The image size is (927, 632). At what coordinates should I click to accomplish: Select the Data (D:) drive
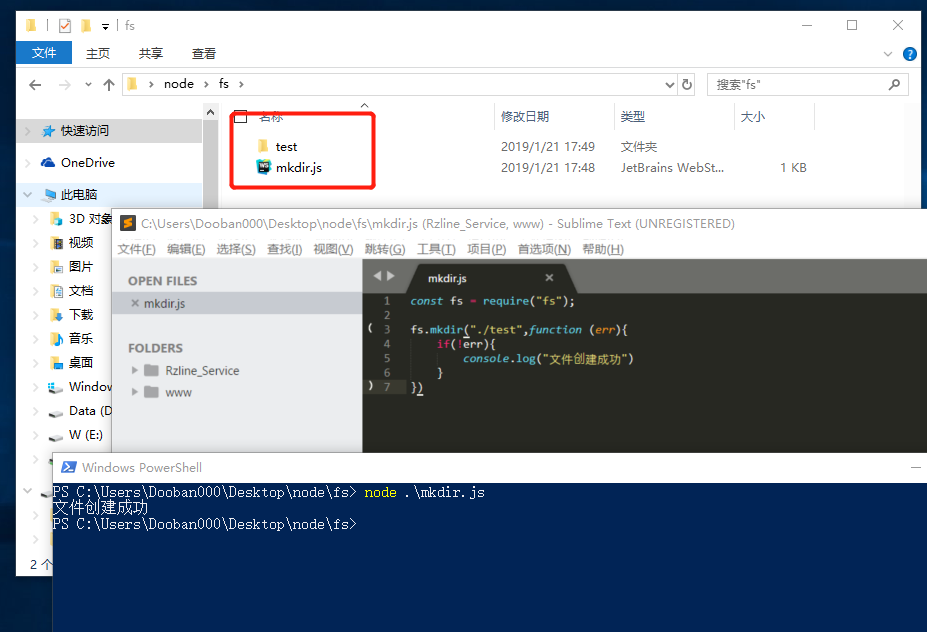(x=90, y=411)
